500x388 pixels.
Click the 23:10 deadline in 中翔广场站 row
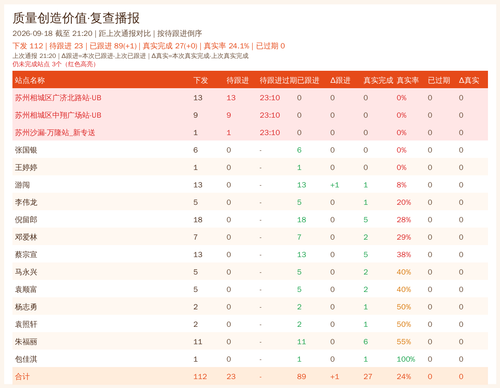(x=270, y=115)
